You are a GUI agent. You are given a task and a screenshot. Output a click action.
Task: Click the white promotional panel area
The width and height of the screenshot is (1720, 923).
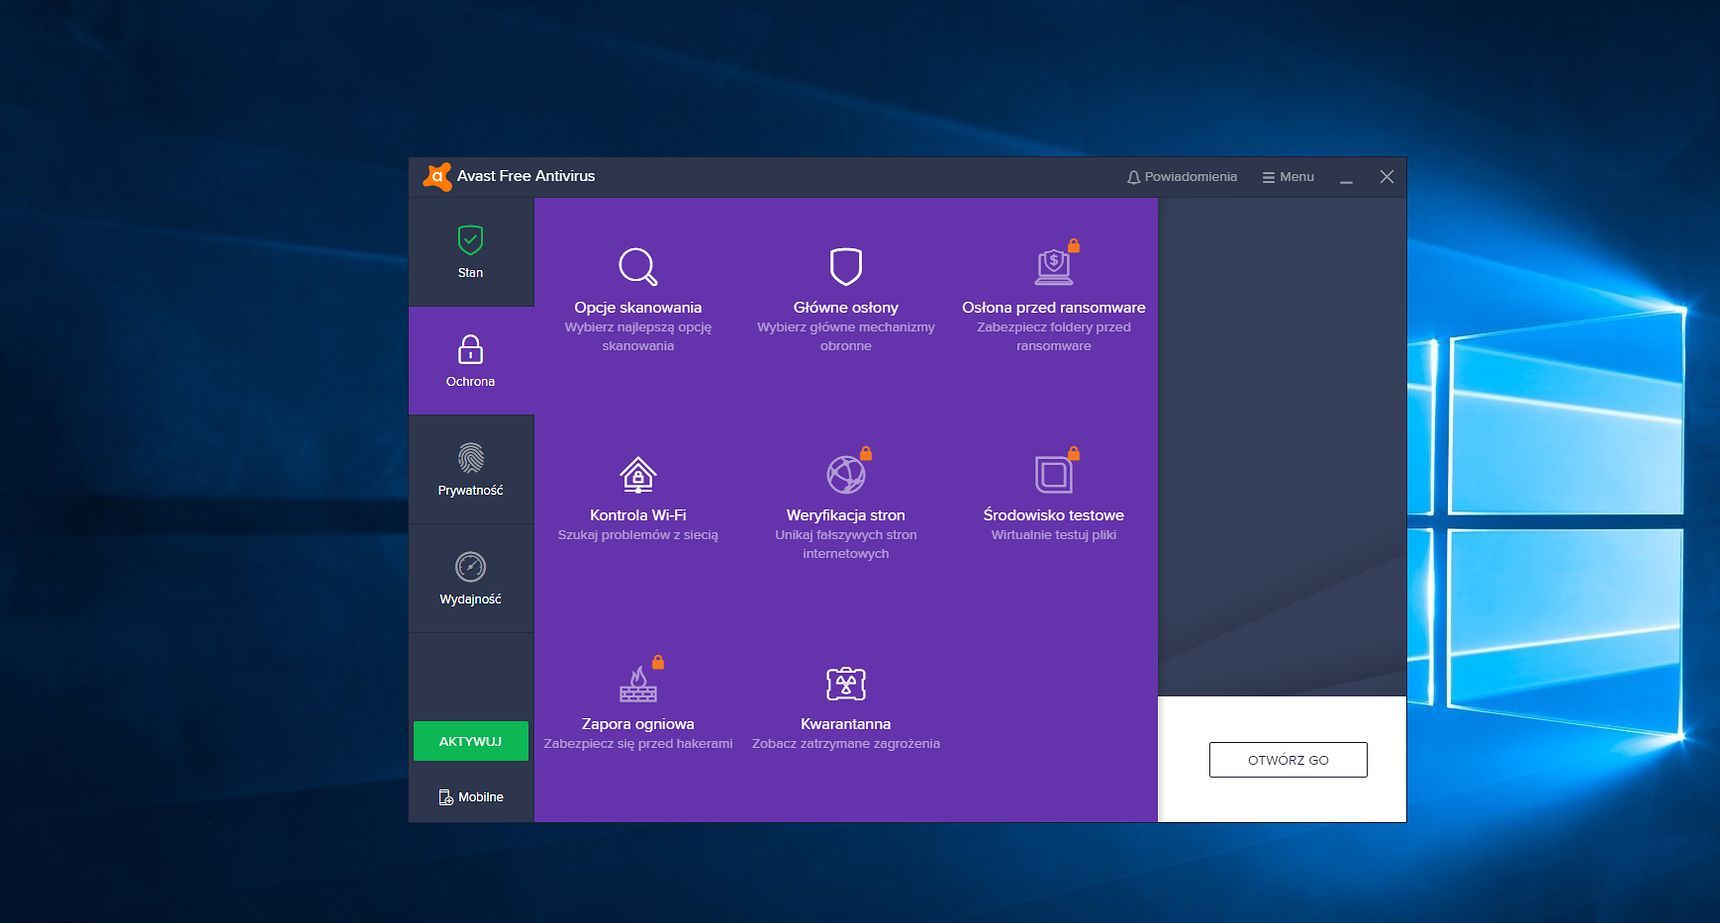coord(1288,759)
